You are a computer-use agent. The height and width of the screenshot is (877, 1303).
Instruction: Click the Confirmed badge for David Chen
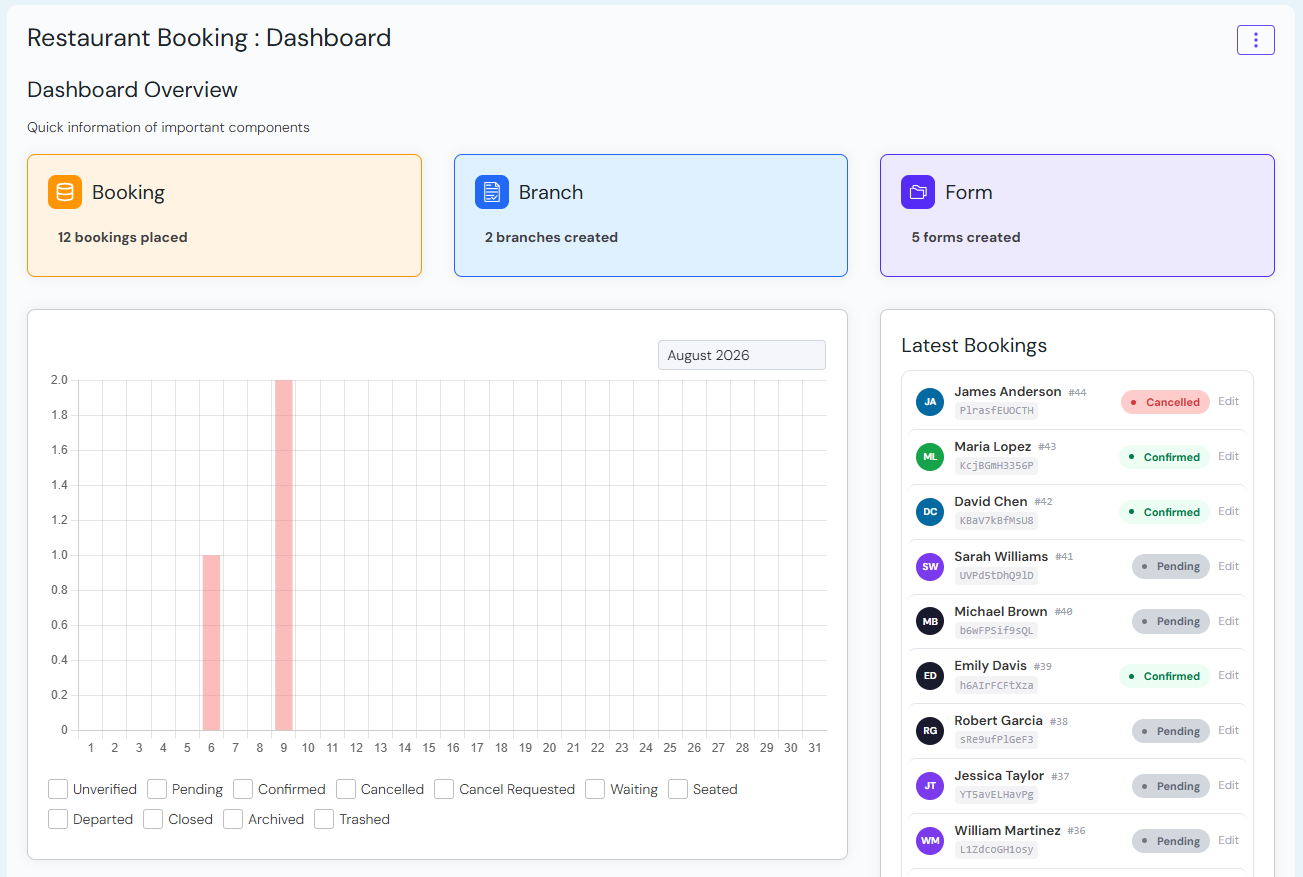click(1164, 512)
